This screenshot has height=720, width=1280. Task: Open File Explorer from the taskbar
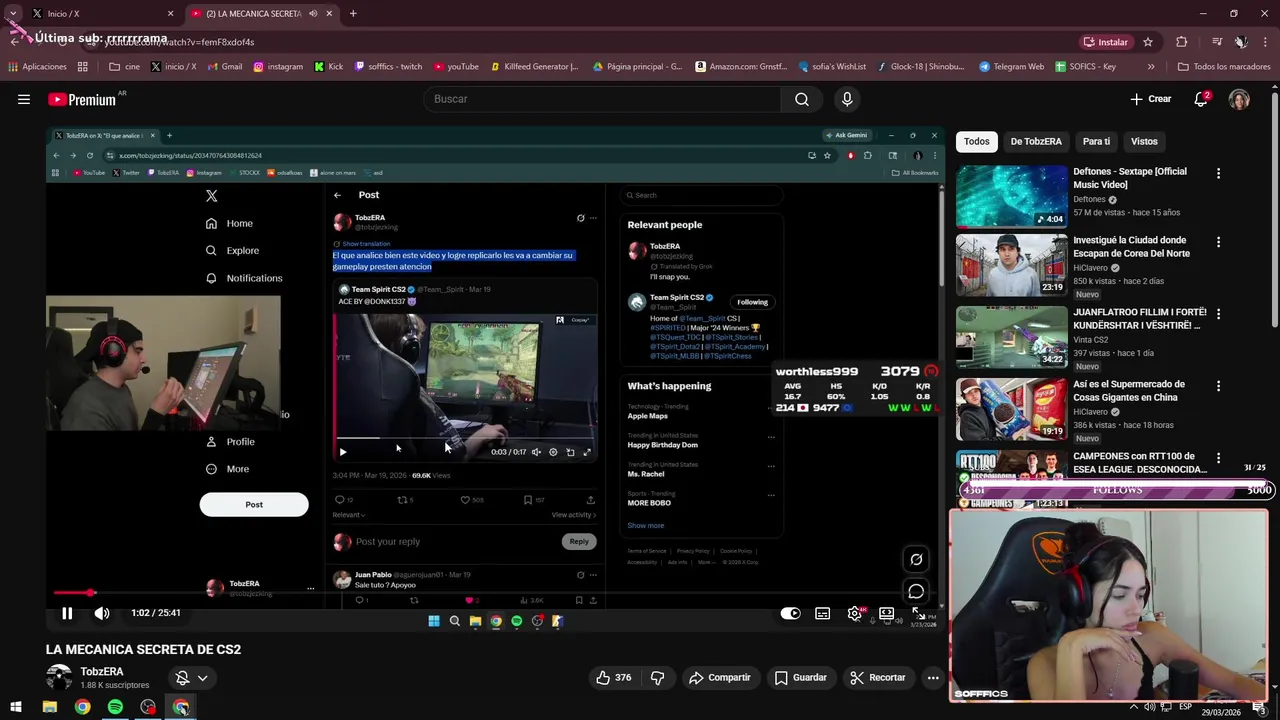tap(49, 707)
